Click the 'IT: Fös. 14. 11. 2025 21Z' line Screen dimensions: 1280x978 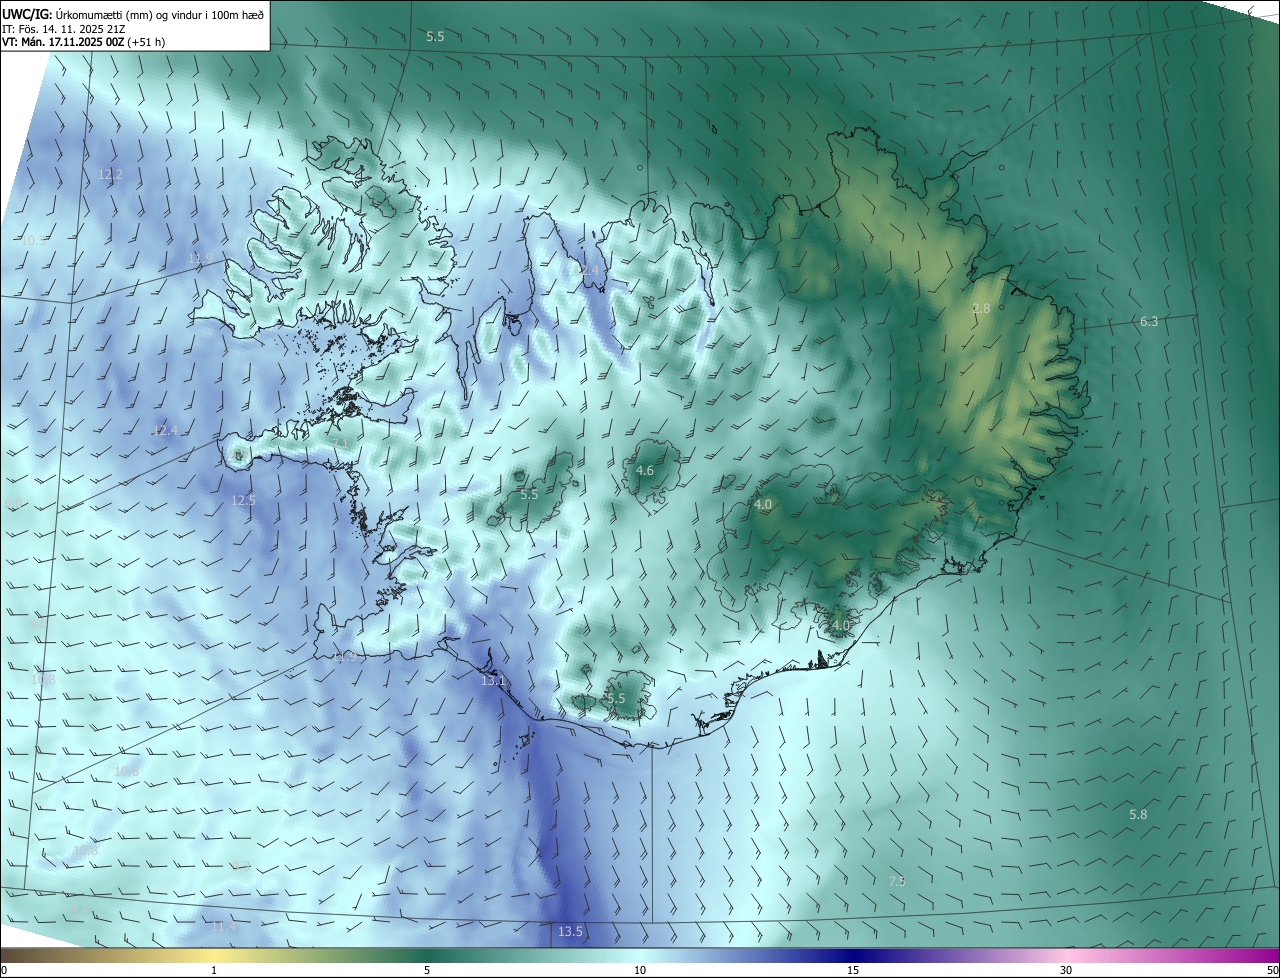coord(62,28)
